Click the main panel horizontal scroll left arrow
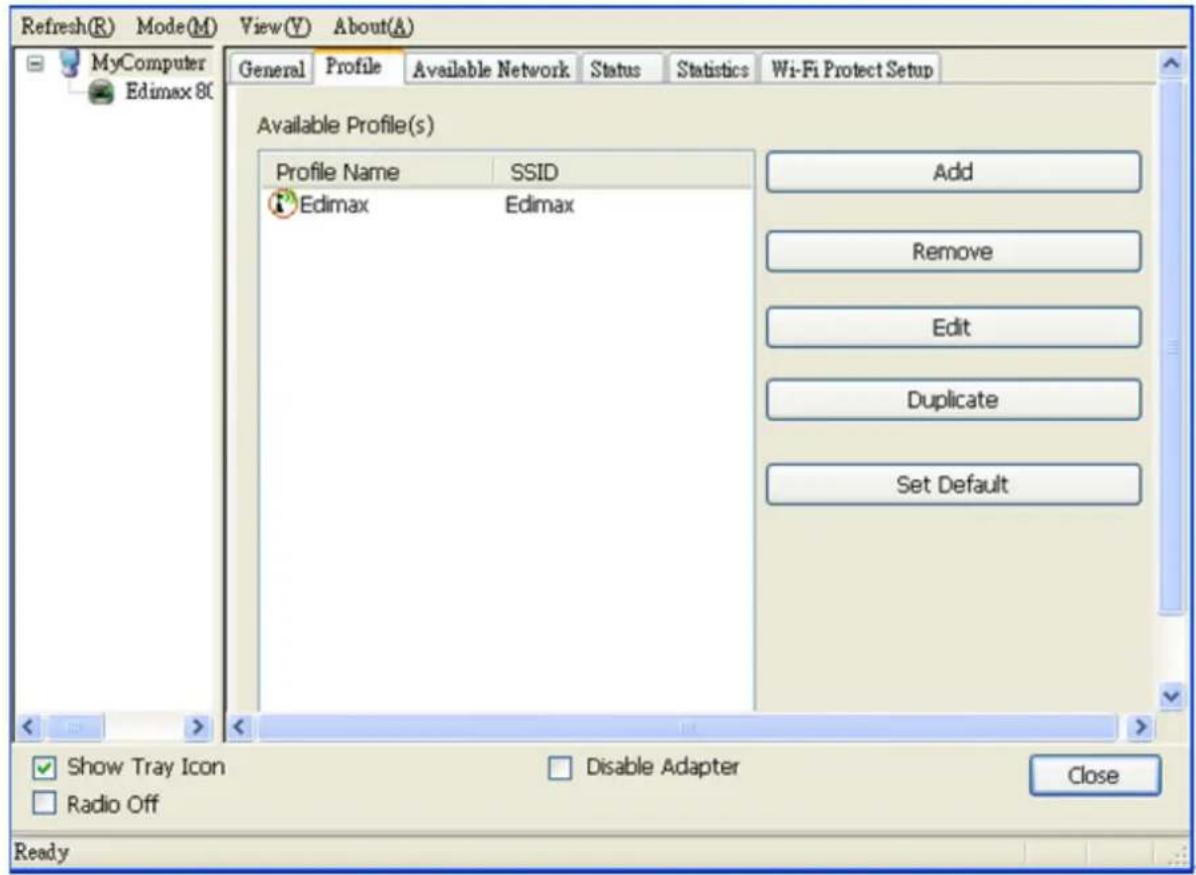The height and width of the screenshot is (875, 1196). click(x=239, y=726)
